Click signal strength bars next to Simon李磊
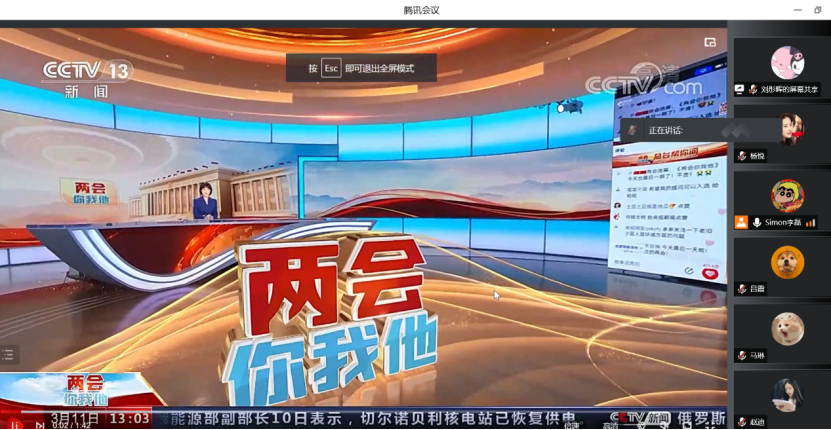831x430 pixels. pos(811,222)
